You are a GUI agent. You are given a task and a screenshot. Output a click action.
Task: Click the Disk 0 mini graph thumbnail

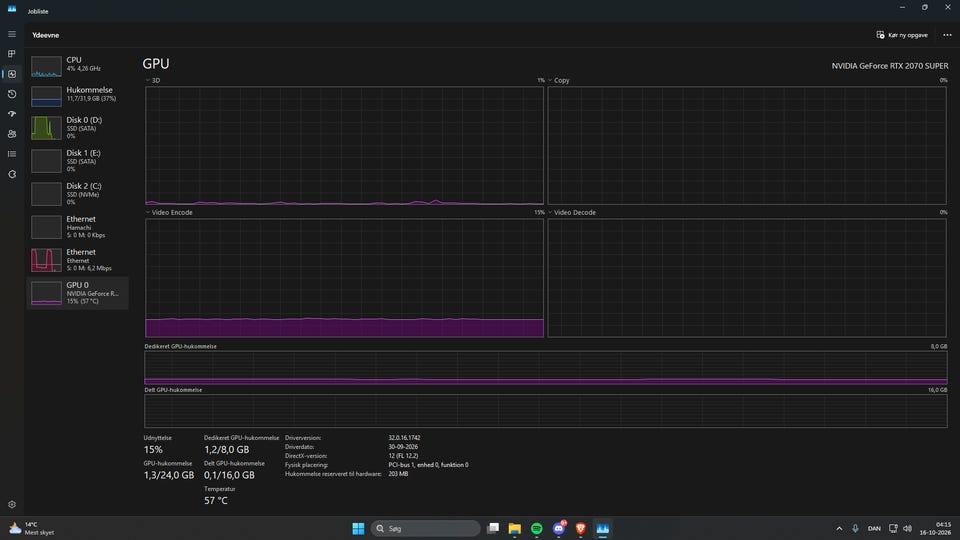pyautogui.click(x=47, y=128)
